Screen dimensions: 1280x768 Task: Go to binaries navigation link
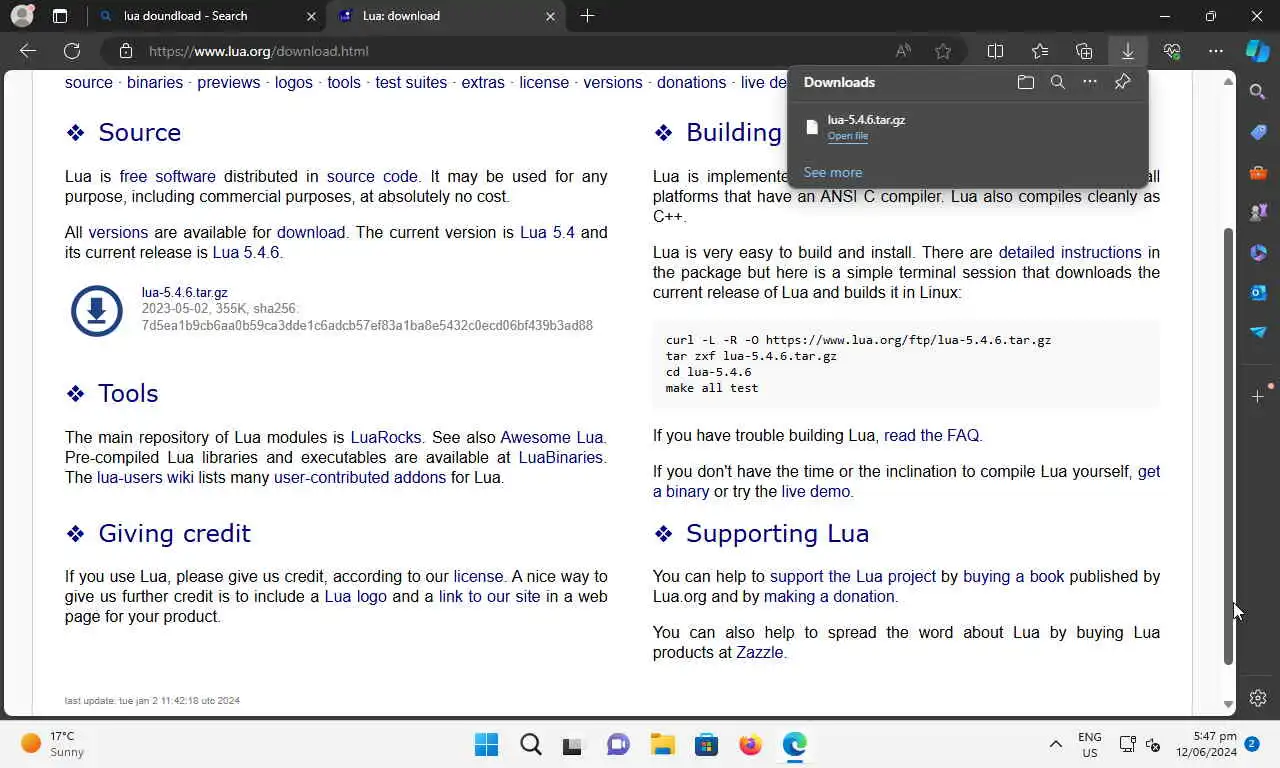tap(155, 82)
